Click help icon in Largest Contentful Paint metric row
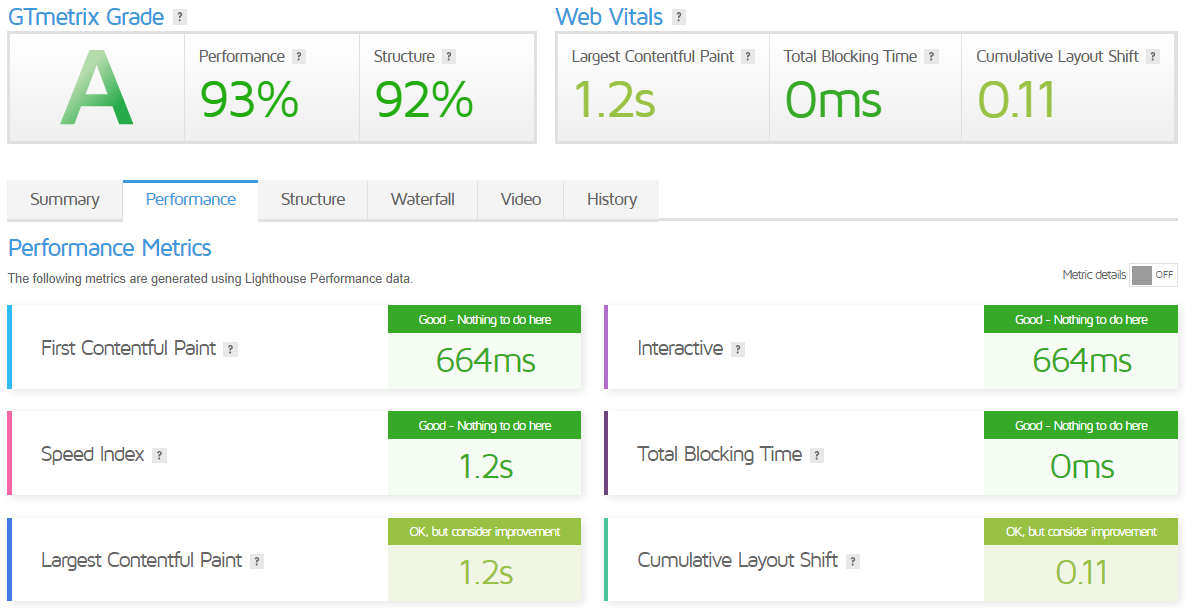 pos(257,561)
